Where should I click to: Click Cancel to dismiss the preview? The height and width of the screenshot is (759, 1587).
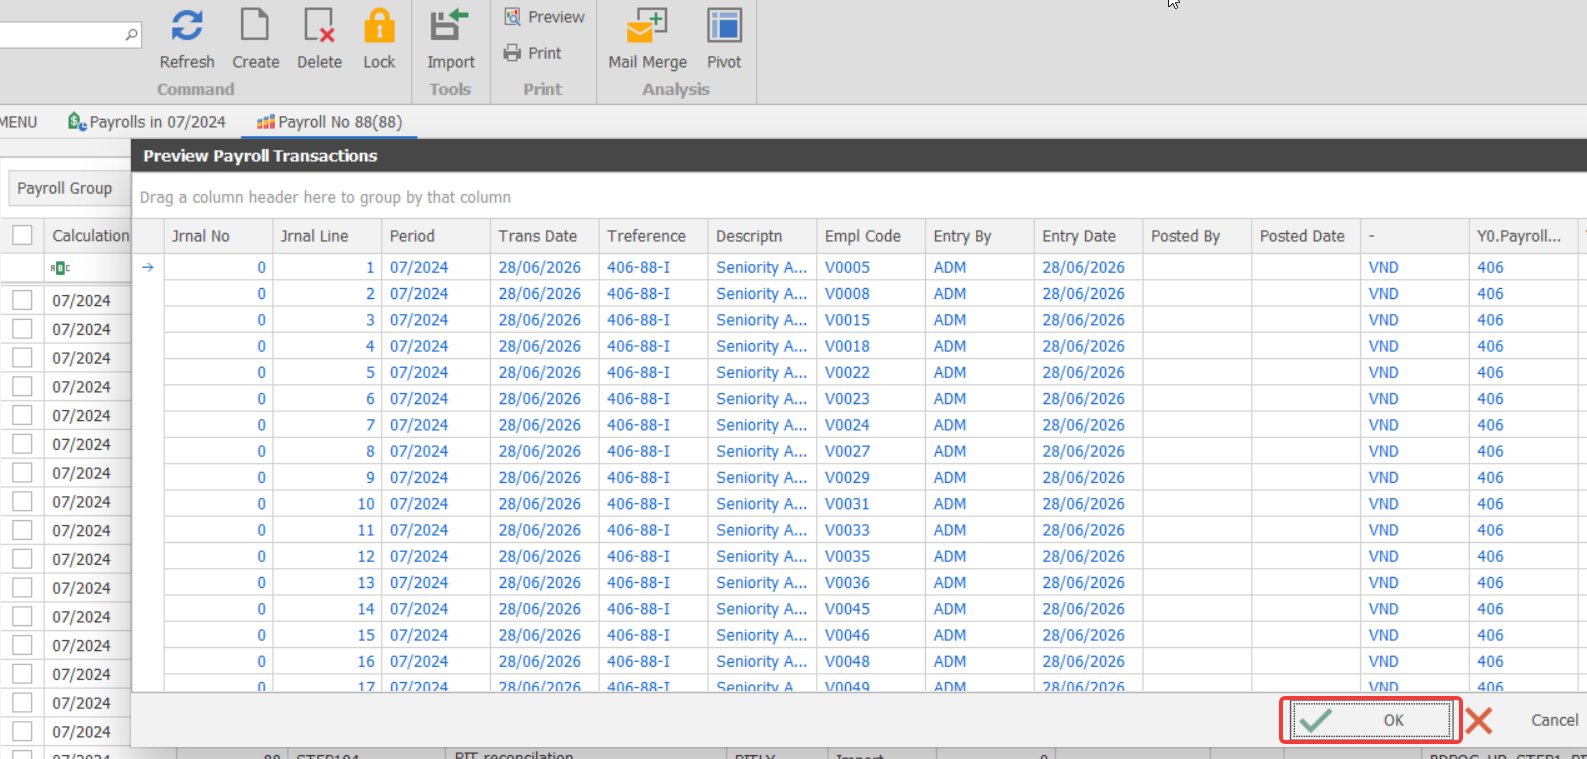1523,720
